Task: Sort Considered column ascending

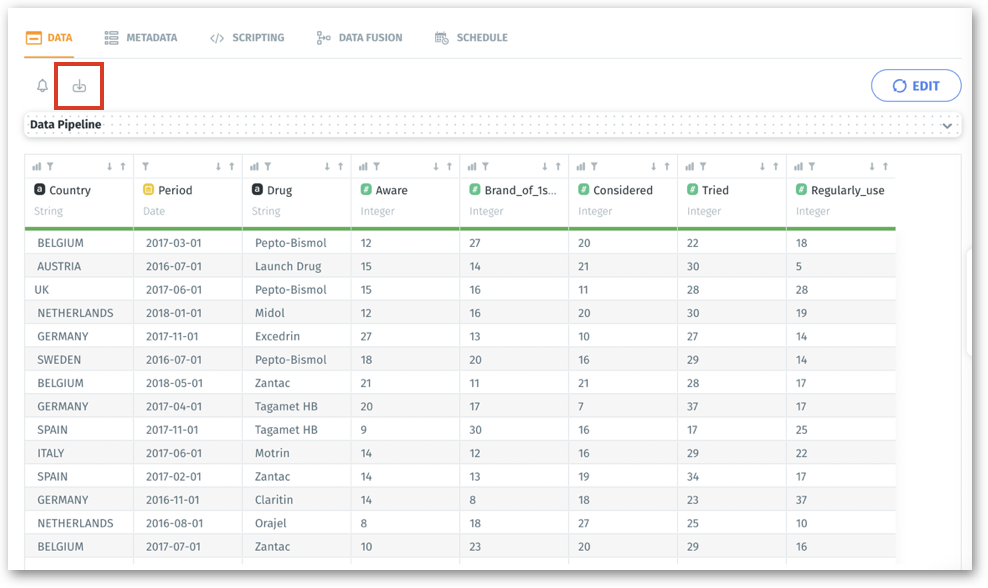Action: click(667, 166)
